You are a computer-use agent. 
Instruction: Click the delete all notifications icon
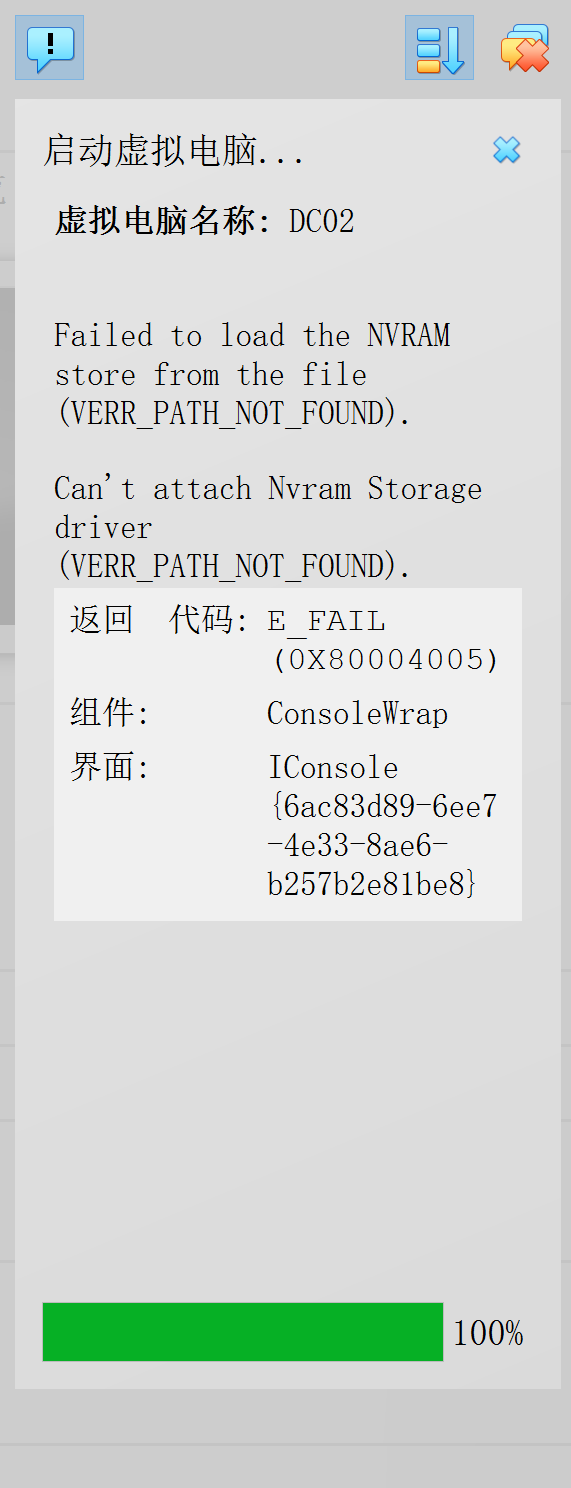tap(525, 48)
